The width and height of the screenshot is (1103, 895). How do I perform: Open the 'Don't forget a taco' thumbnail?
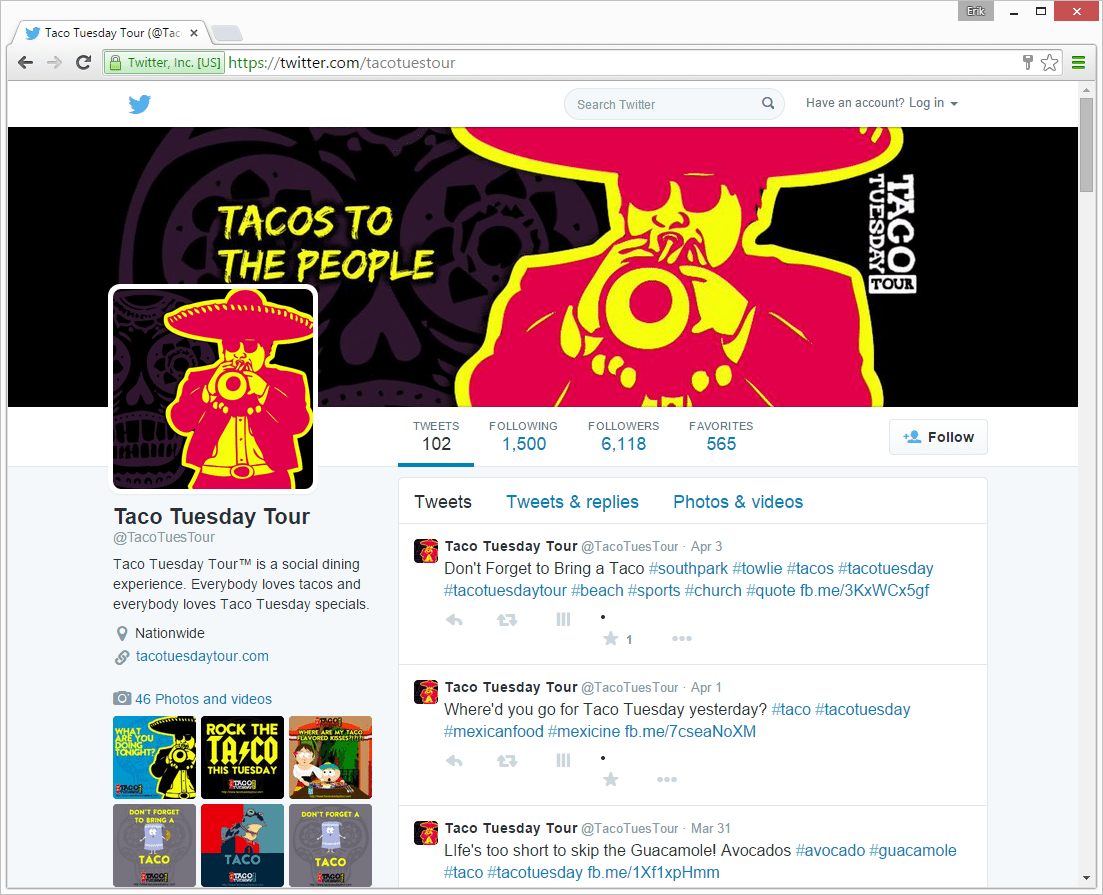(331, 845)
